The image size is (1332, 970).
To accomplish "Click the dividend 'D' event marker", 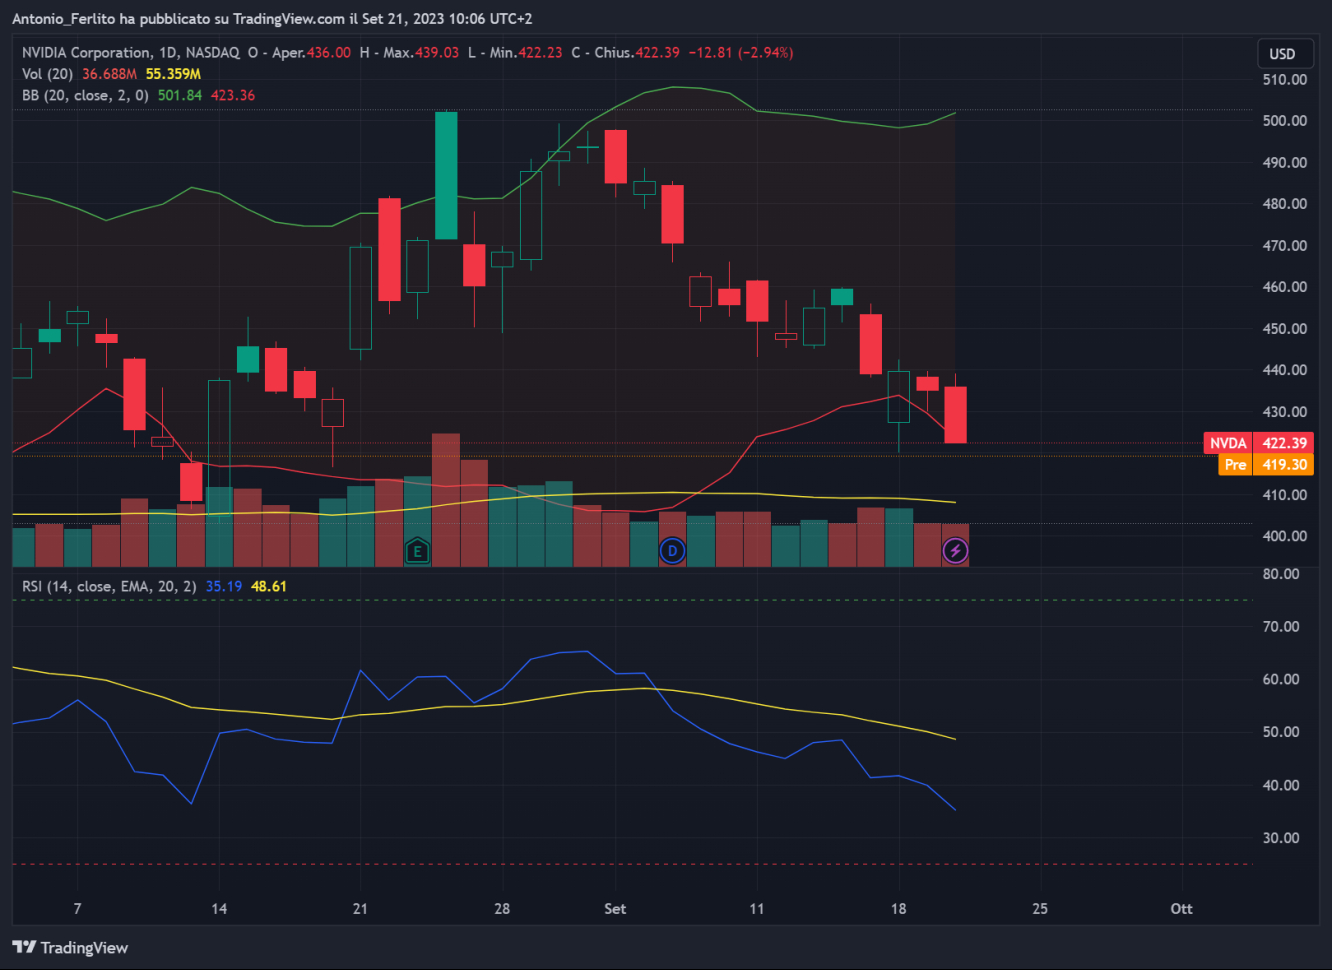I will point(672,550).
